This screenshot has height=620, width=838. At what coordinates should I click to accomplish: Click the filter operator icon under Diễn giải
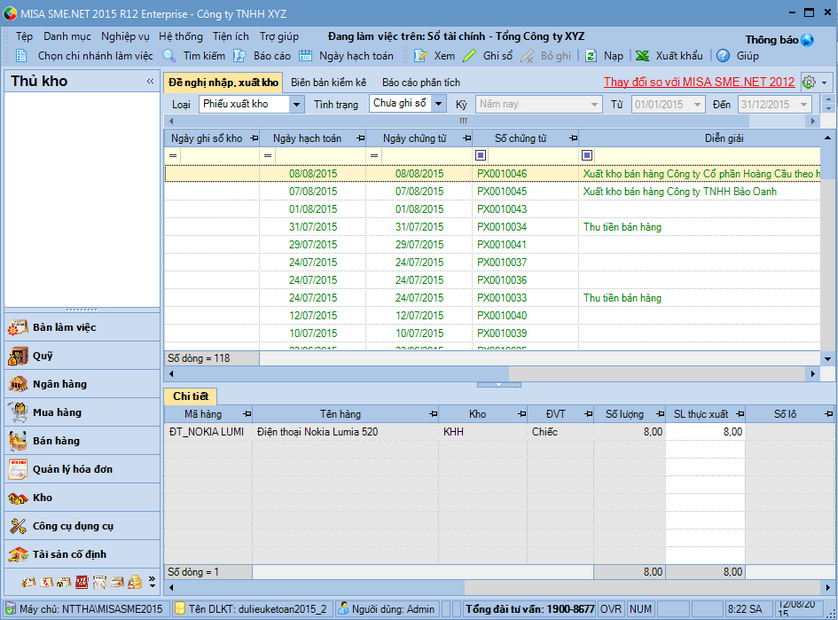(587, 156)
